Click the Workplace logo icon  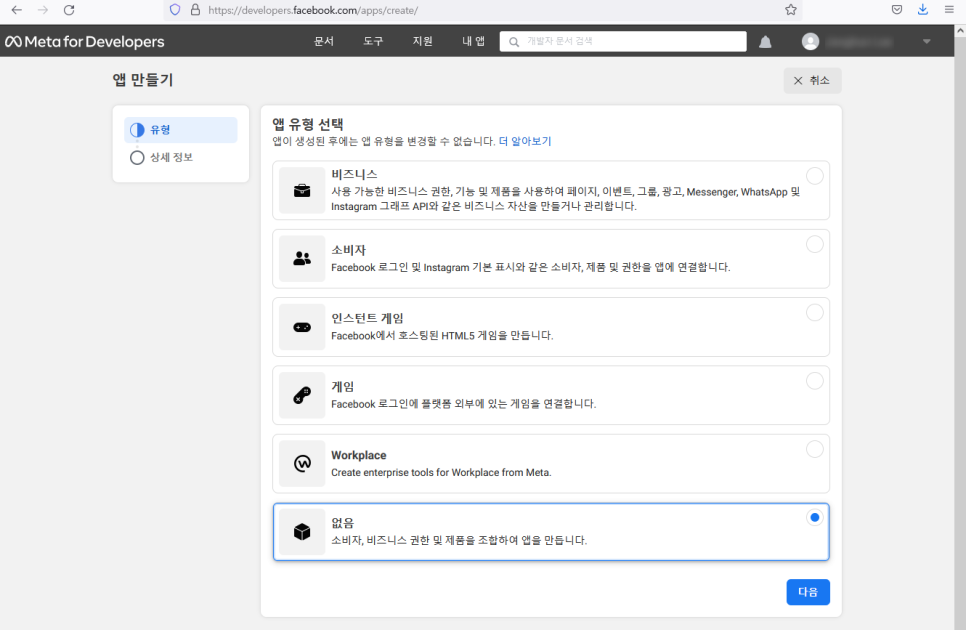302,464
